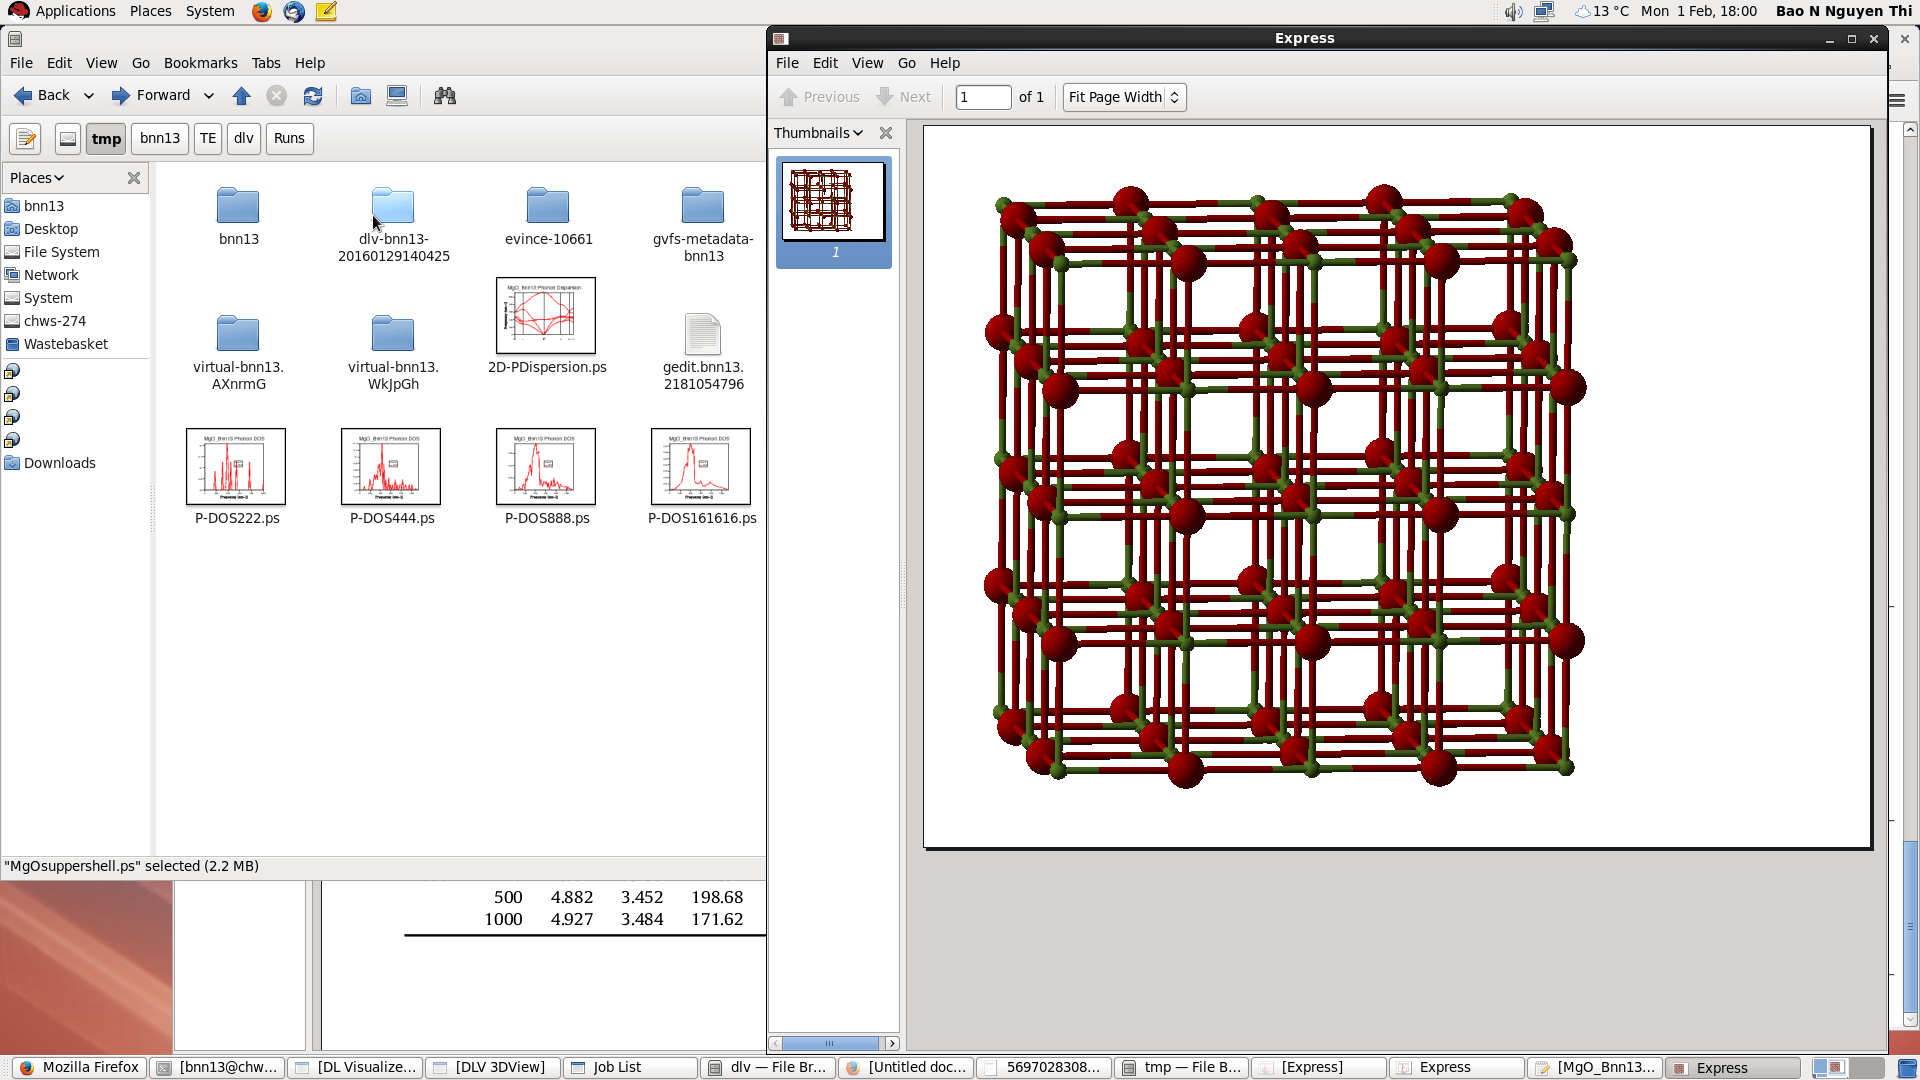Screen dimensions: 1920x1080
Task: Click the binoculars Search icon
Action: click(445, 96)
